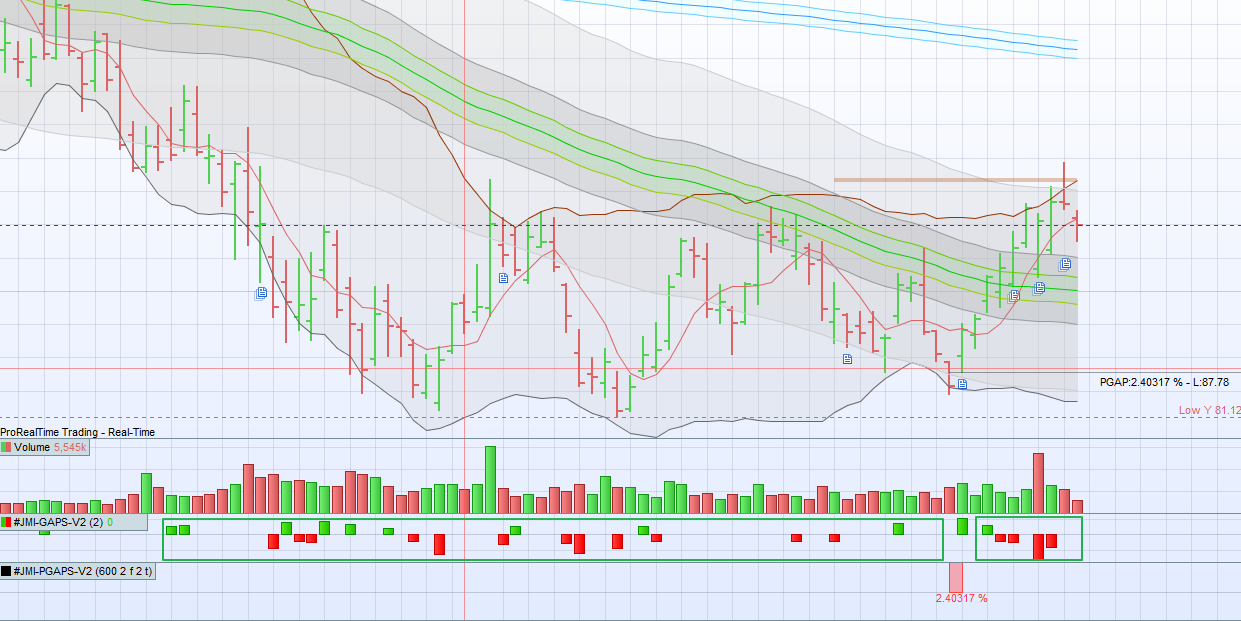Open the note icon on the lowest candle near PGAP level
This screenshot has height=621, width=1241.
[x=961, y=384]
